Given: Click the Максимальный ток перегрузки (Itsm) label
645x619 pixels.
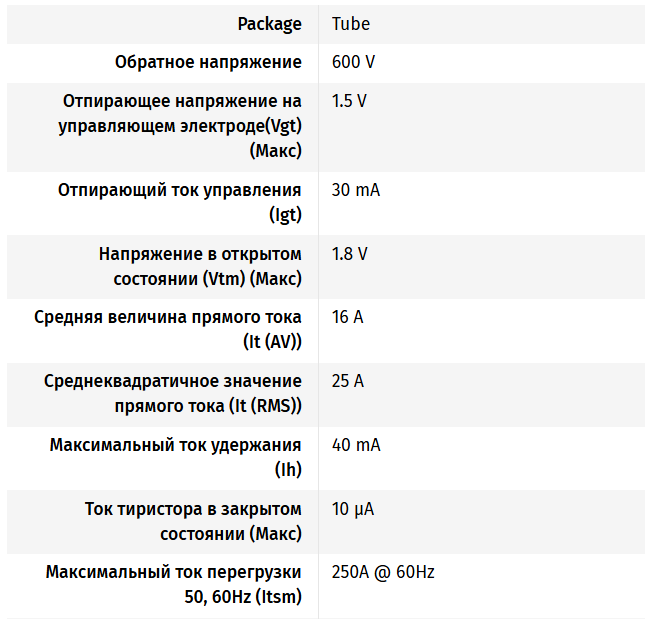Looking at the screenshot, I should tap(173, 585).
